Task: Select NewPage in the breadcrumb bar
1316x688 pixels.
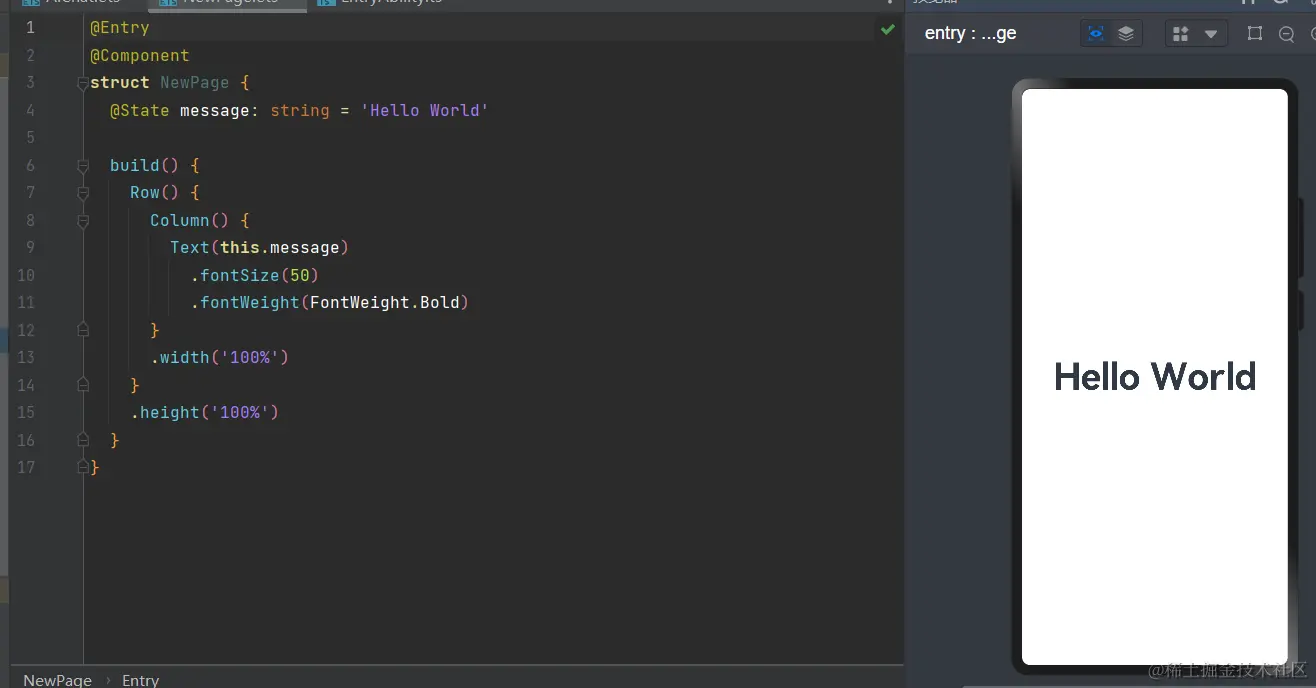Action: pyautogui.click(x=57, y=679)
